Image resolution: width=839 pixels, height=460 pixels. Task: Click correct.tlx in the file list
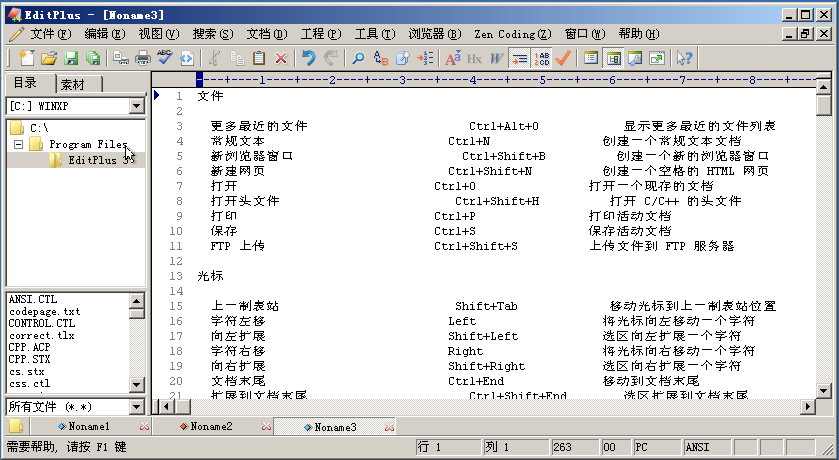(x=42, y=335)
